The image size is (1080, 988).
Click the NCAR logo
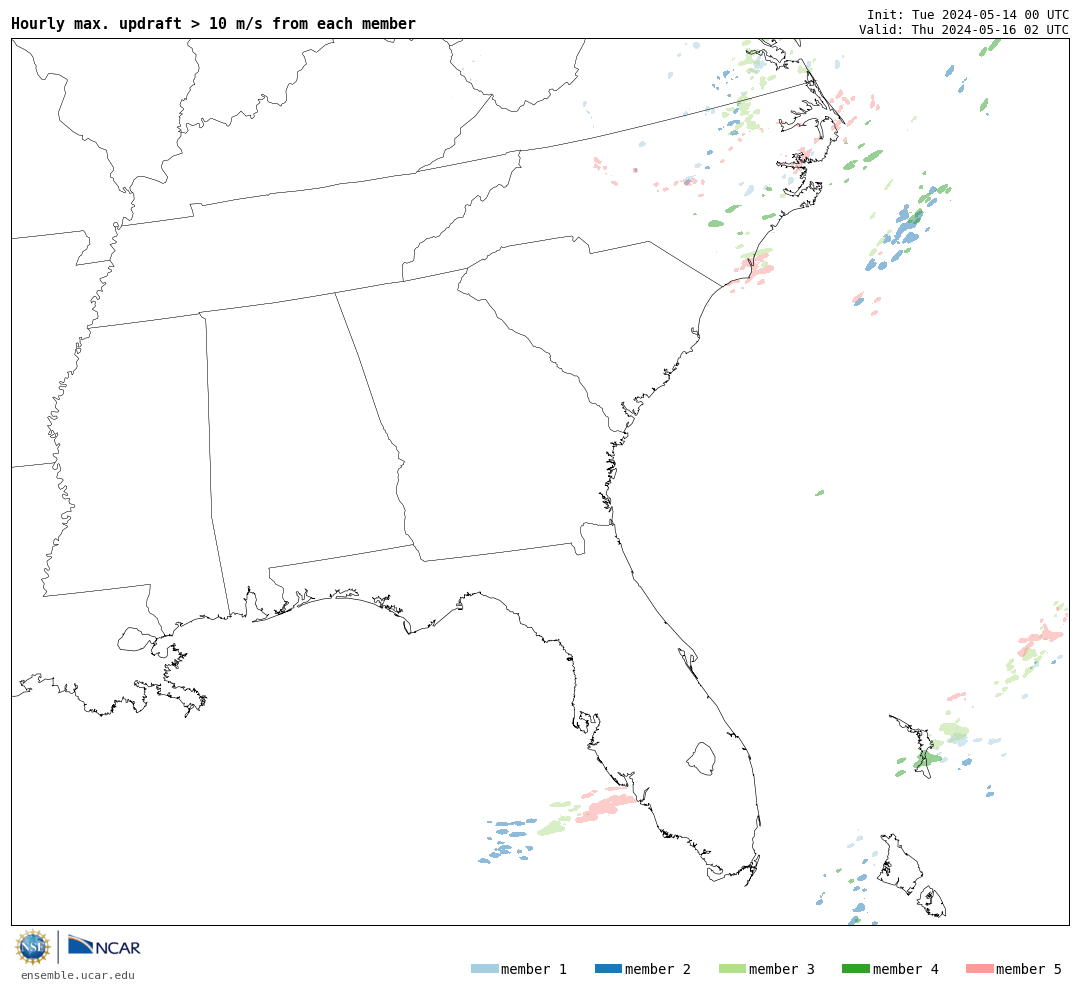click(x=104, y=946)
